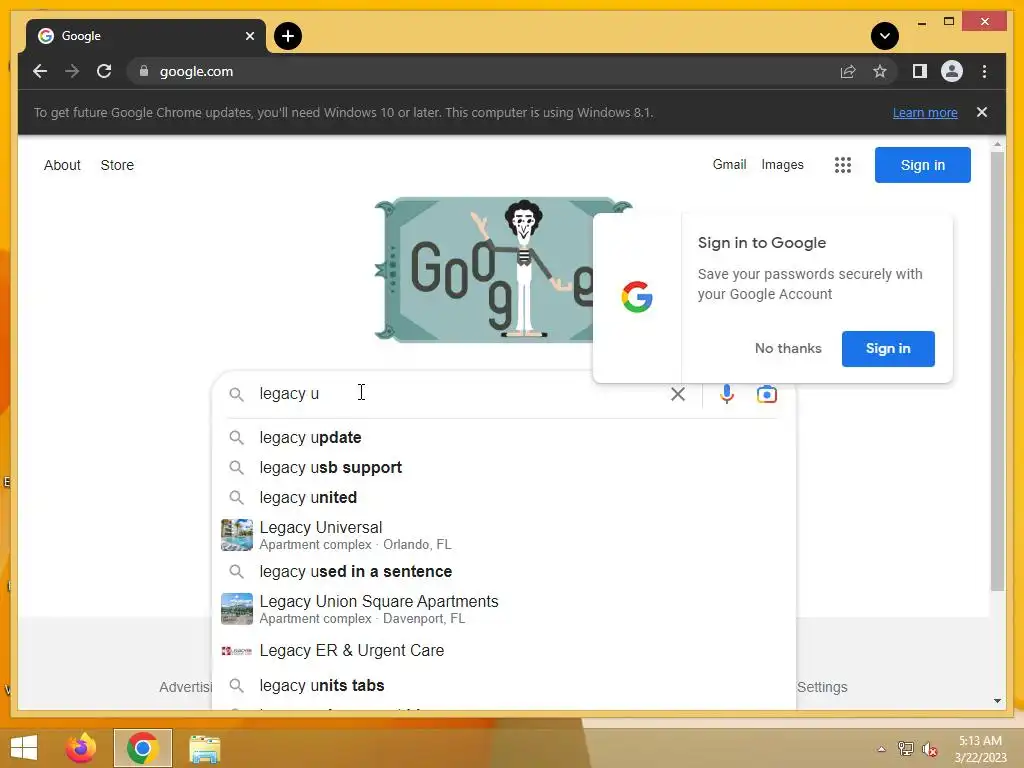Open the Learn more link in the update bar
1024x768 pixels.
pos(925,112)
